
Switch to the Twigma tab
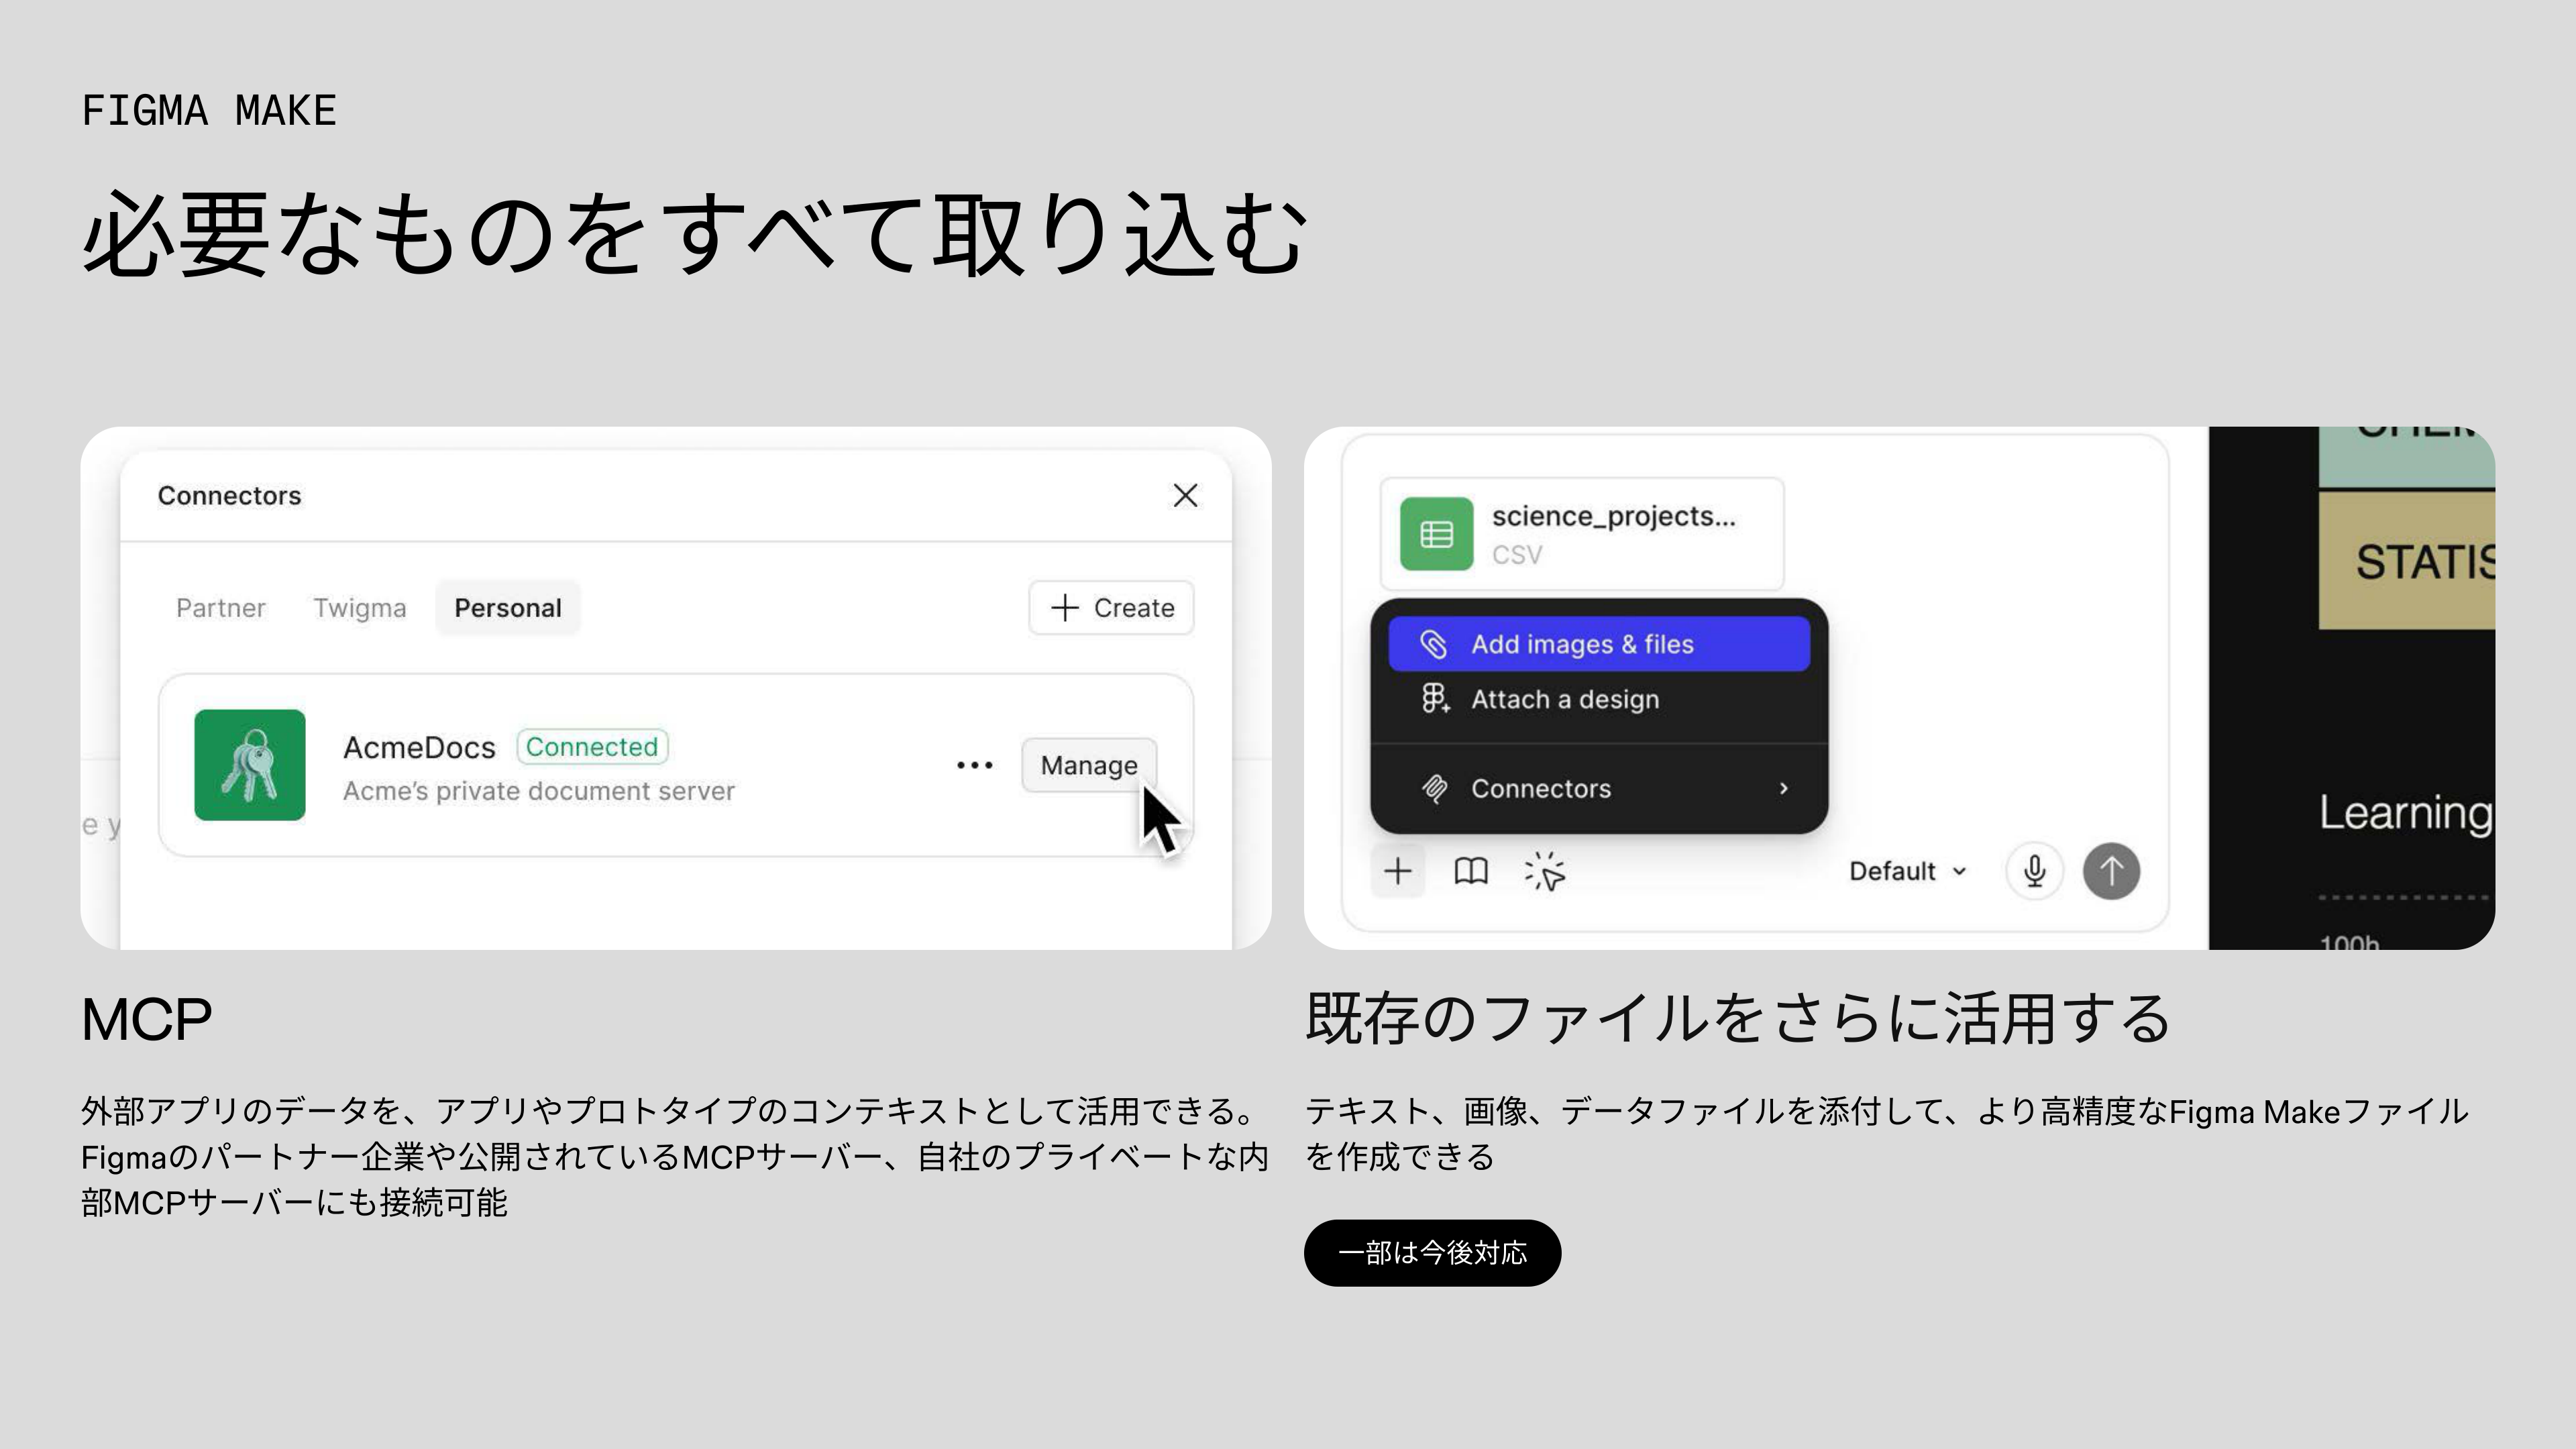click(359, 608)
